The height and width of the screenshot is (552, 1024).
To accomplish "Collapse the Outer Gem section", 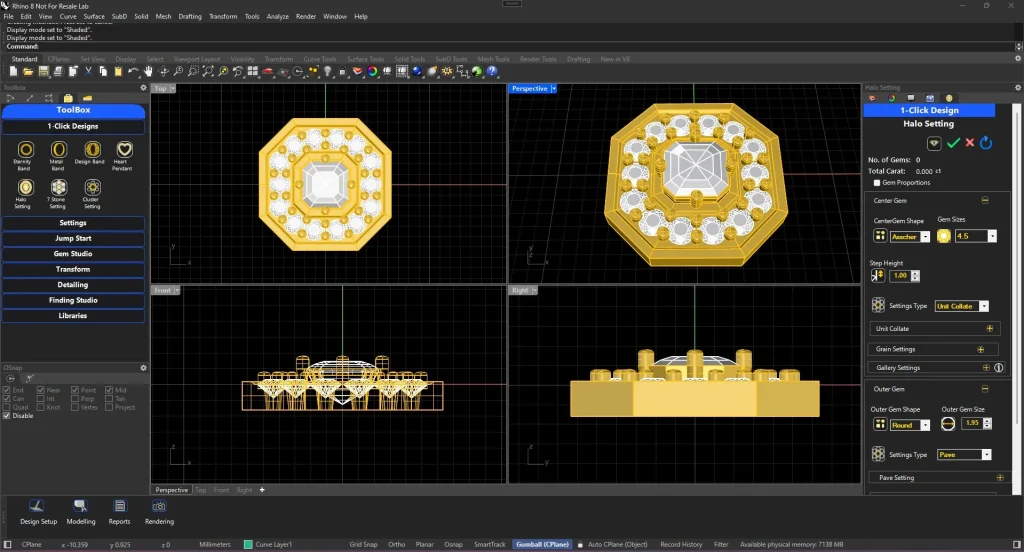I will [x=985, y=389].
